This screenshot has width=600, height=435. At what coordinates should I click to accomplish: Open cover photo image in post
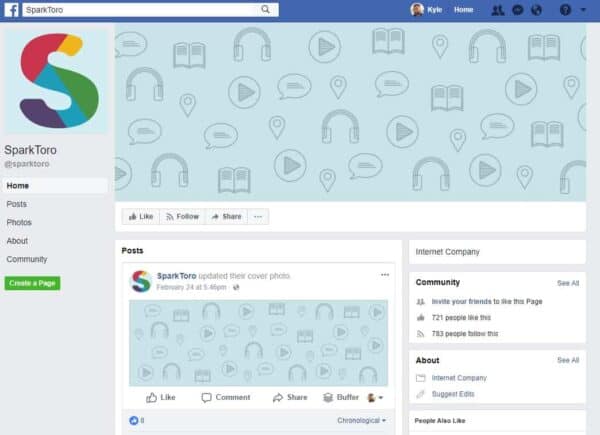click(x=259, y=343)
